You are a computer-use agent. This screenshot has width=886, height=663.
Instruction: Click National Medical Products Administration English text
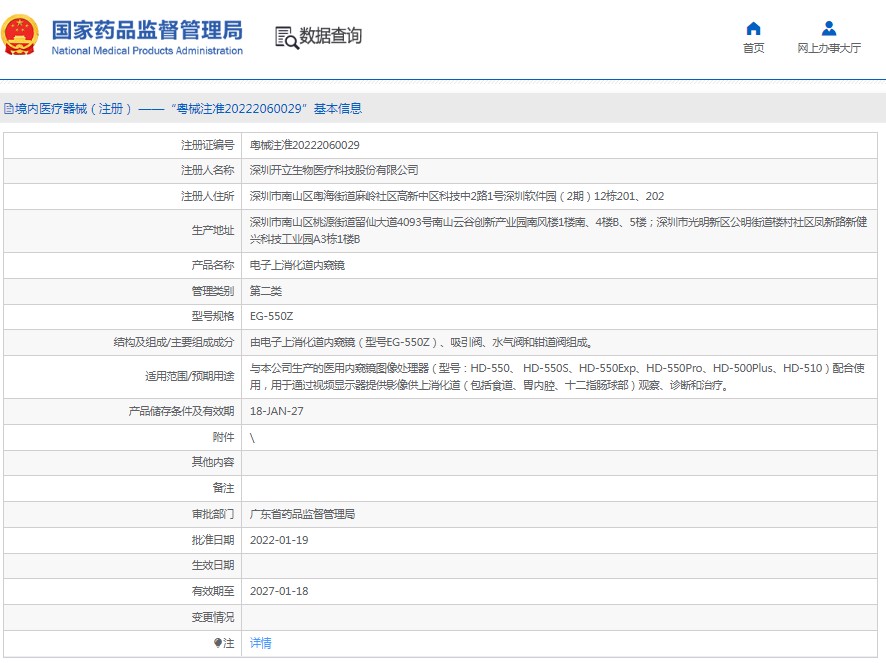(147, 50)
